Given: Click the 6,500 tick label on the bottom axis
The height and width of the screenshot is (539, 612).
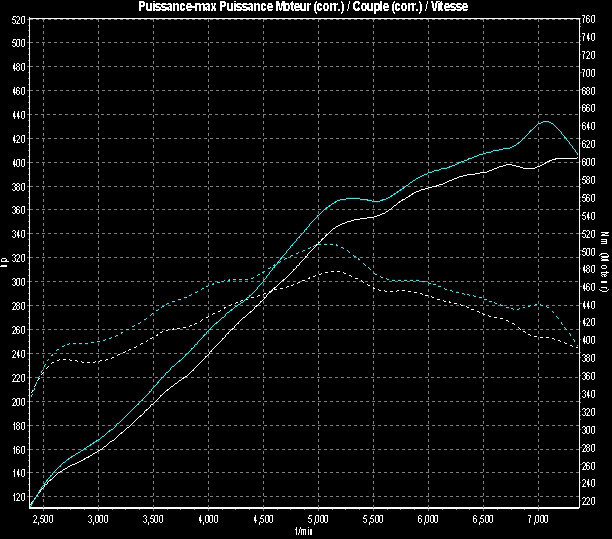Looking at the screenshot, I should 482,521.
